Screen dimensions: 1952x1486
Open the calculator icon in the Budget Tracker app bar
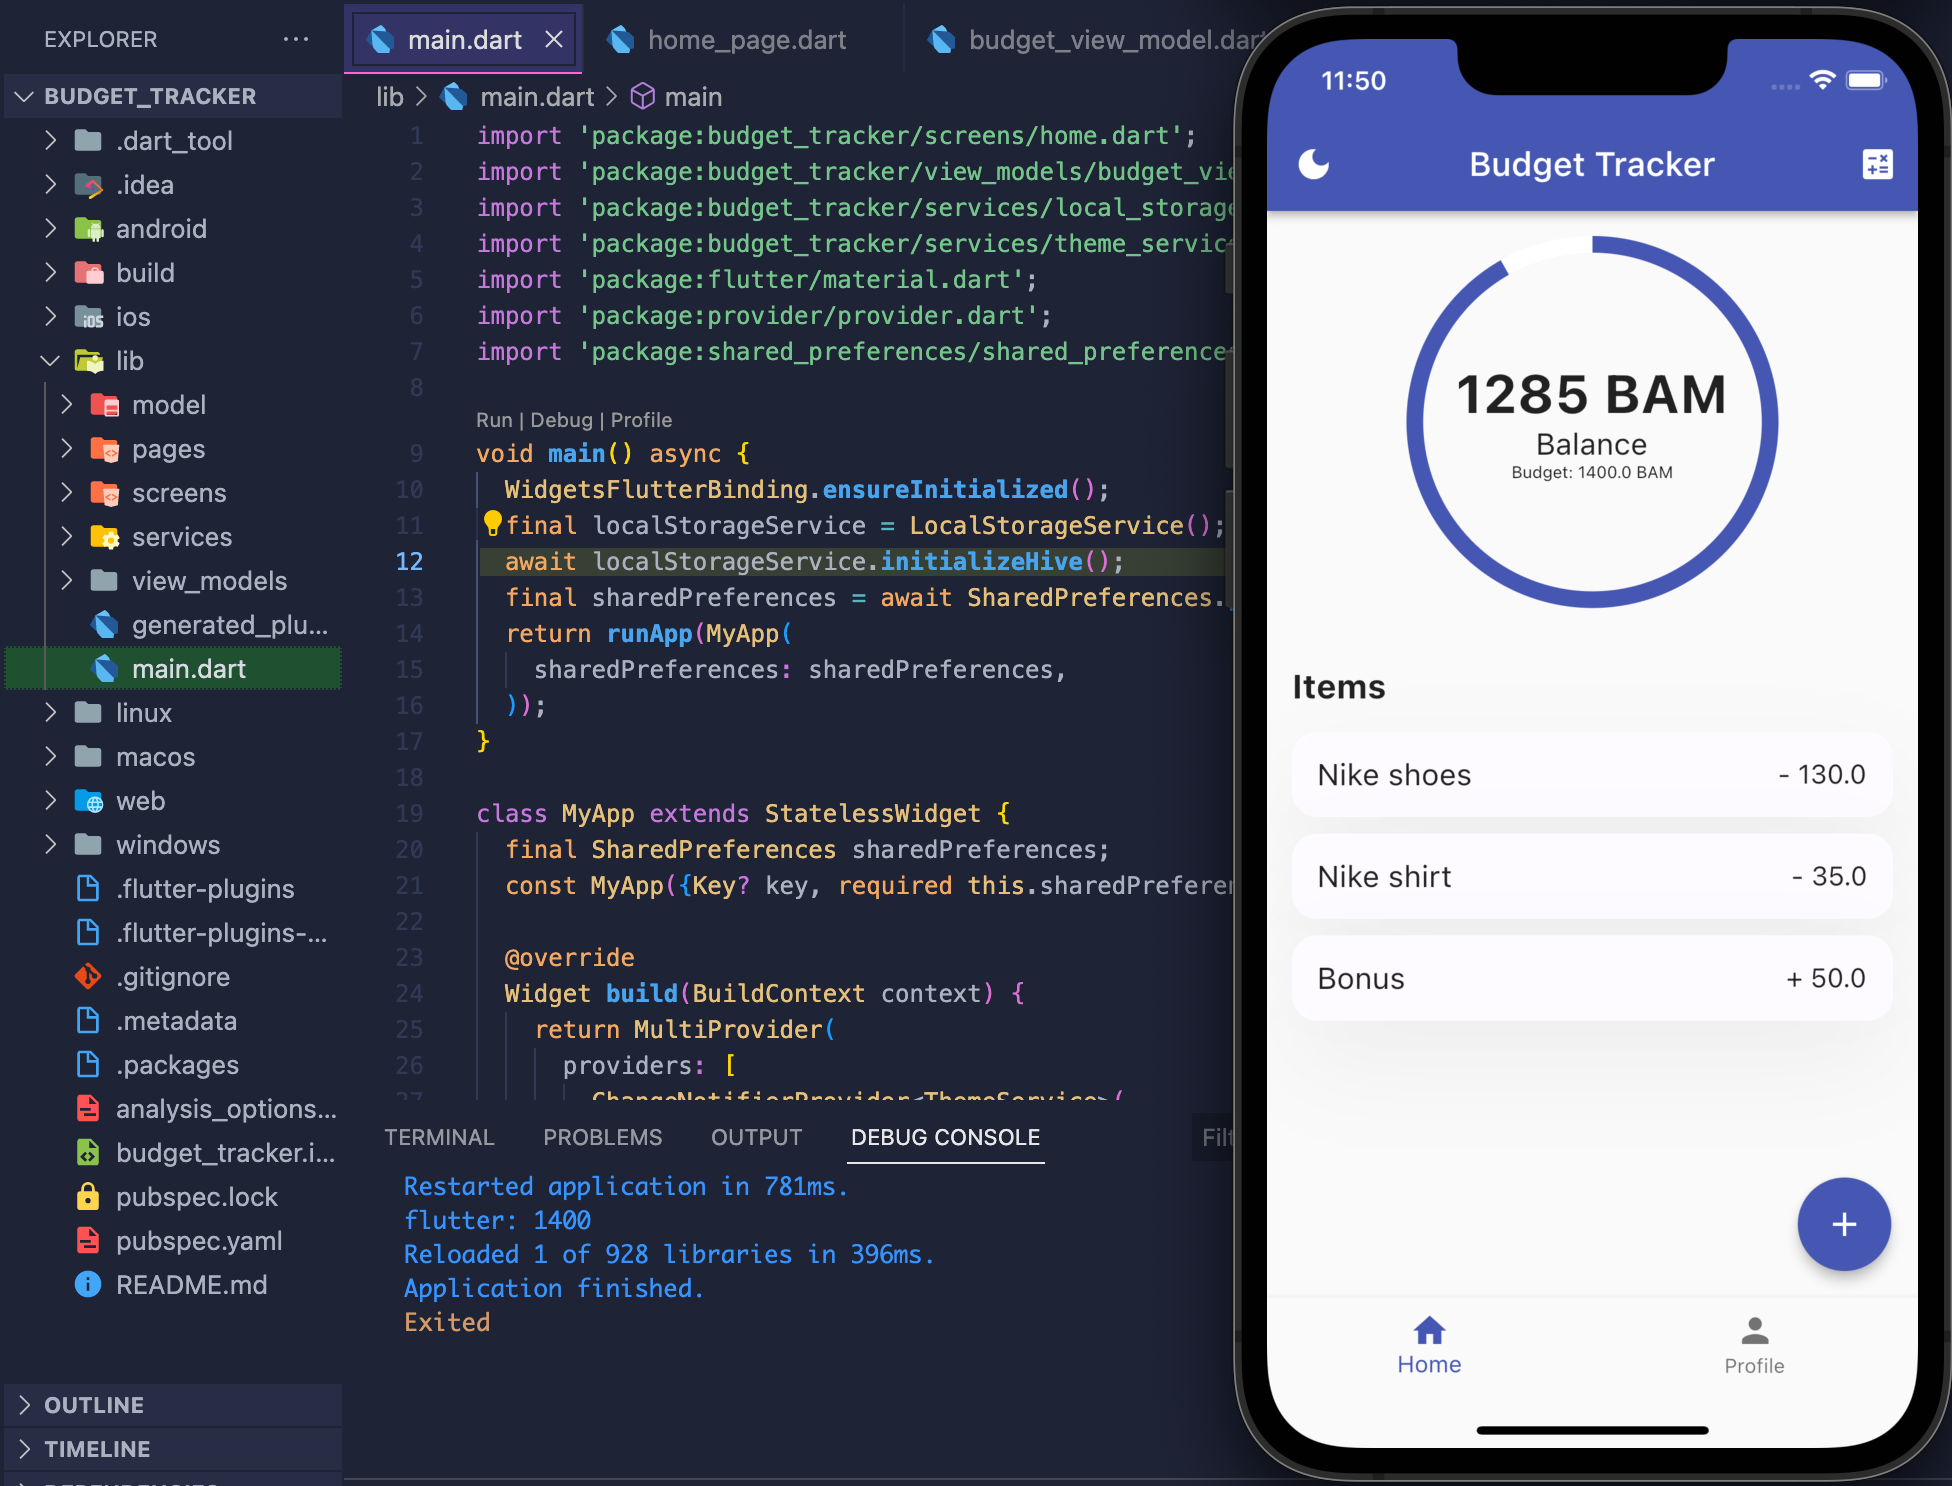(1878, 163)
